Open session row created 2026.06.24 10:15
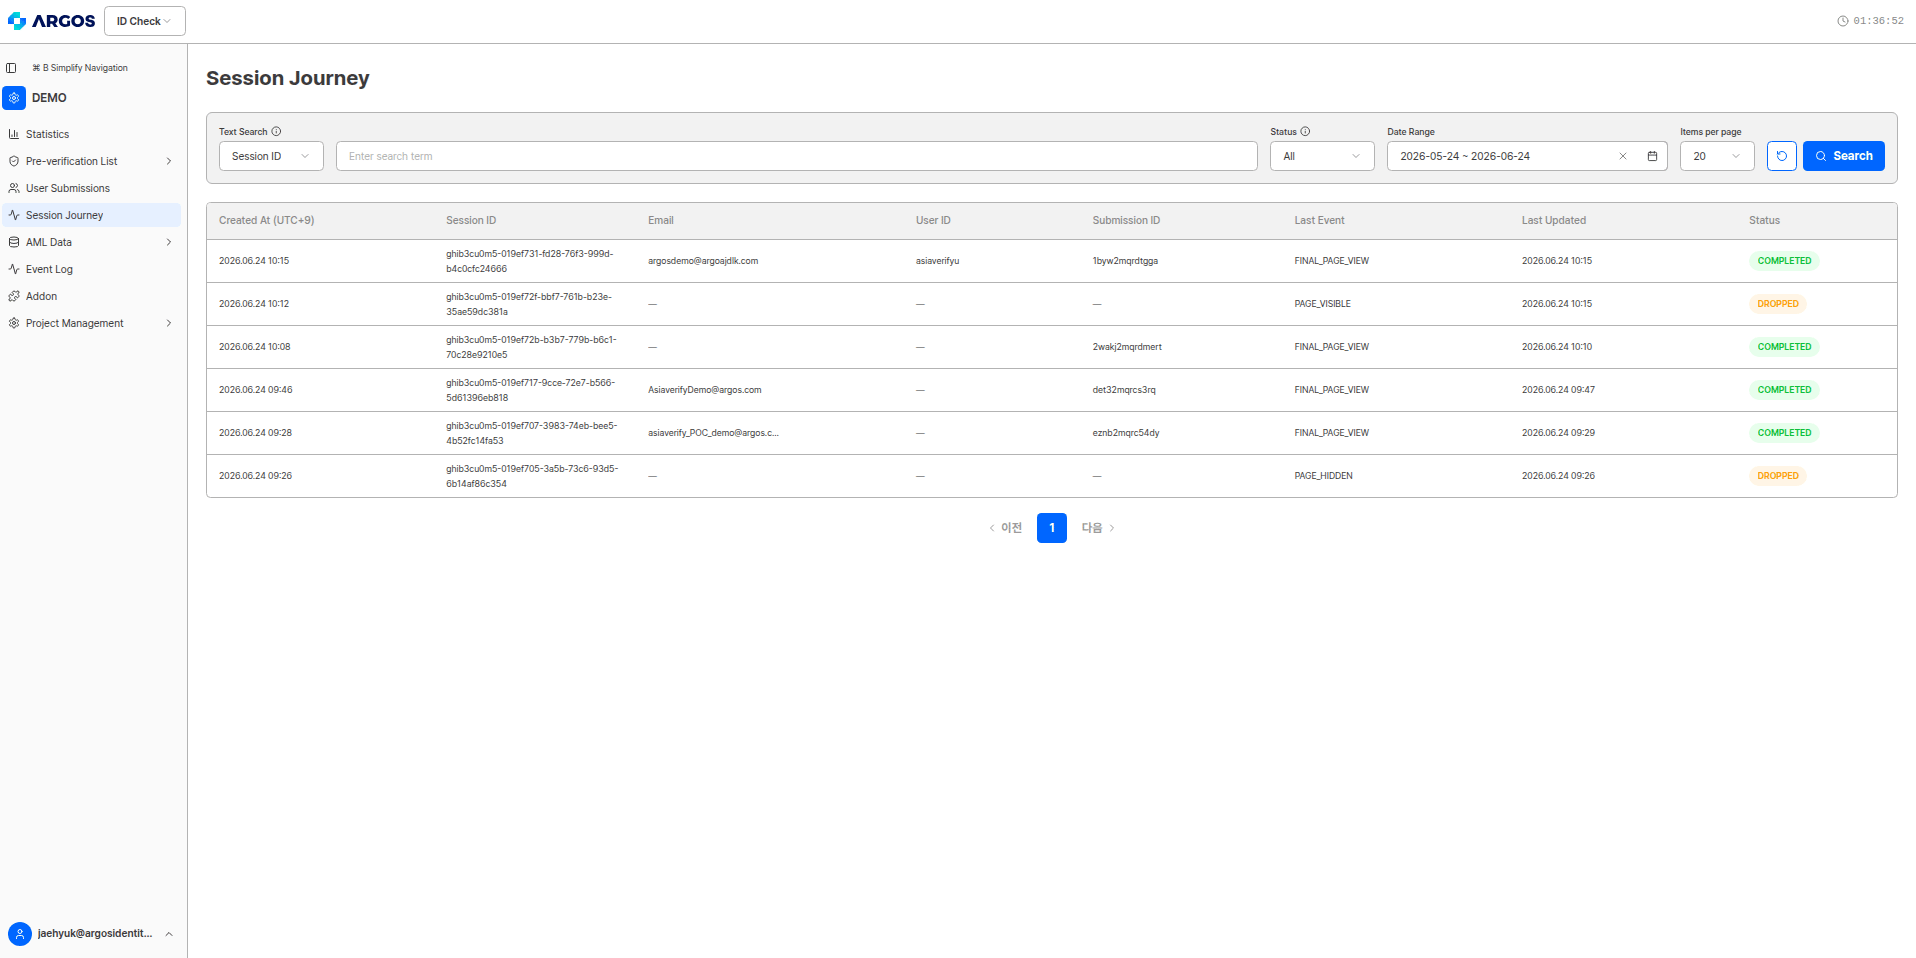1916x958 pixels. (x=1052, y=261)
